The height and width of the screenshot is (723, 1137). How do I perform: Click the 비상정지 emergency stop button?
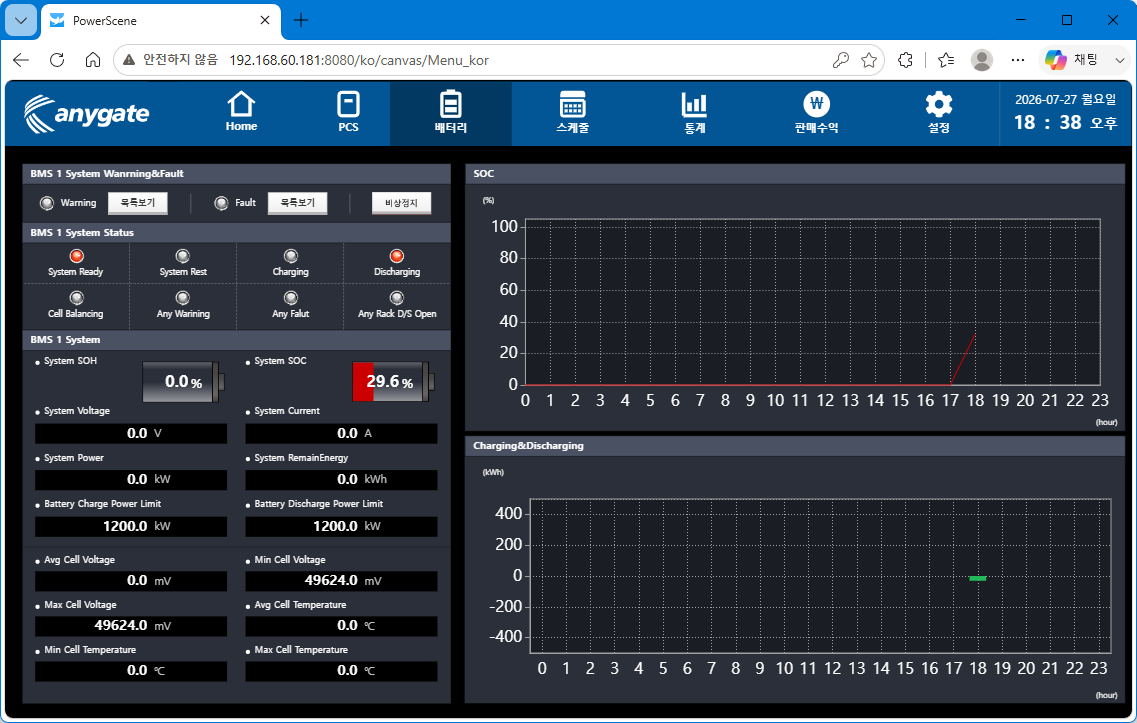coord(401,203)
